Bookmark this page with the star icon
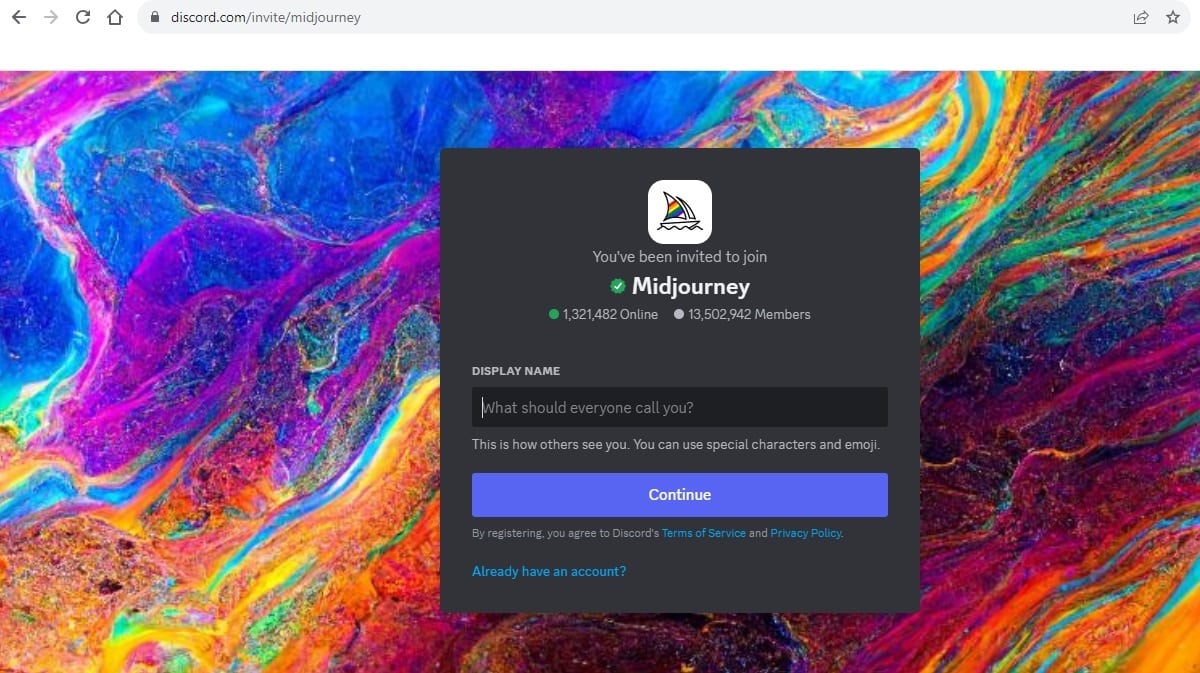Image resolution: width=1200 pixels, height=673 pixels. tap(1173, 17)
